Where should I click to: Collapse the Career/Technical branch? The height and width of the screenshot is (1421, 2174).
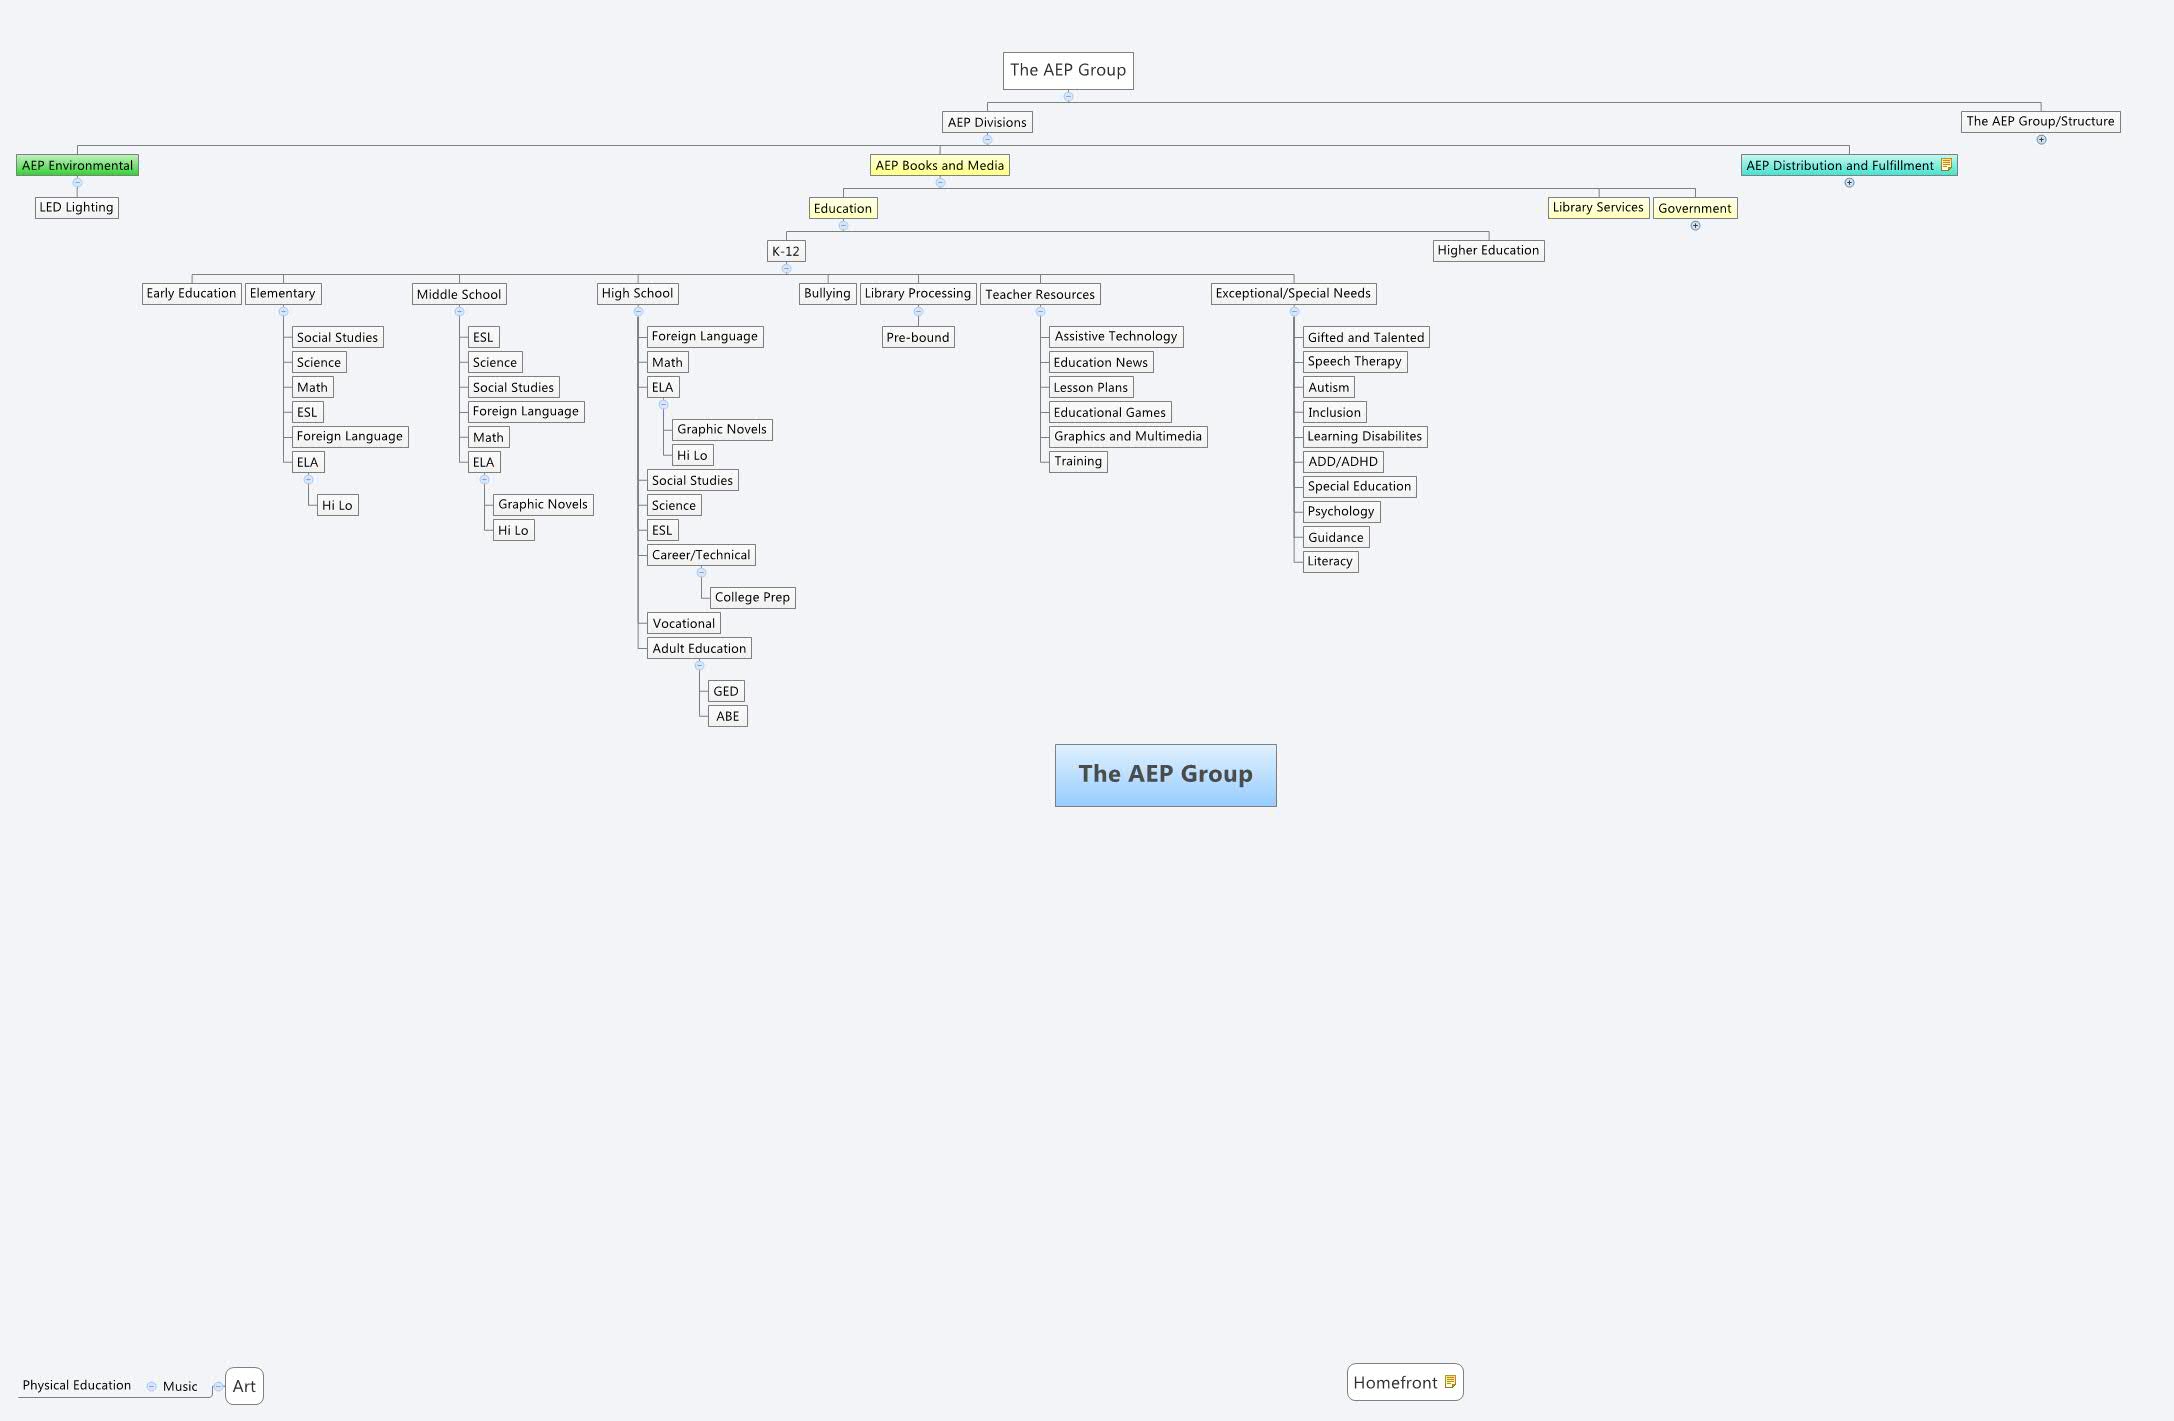pyautogui.click(x=701, y=573)
